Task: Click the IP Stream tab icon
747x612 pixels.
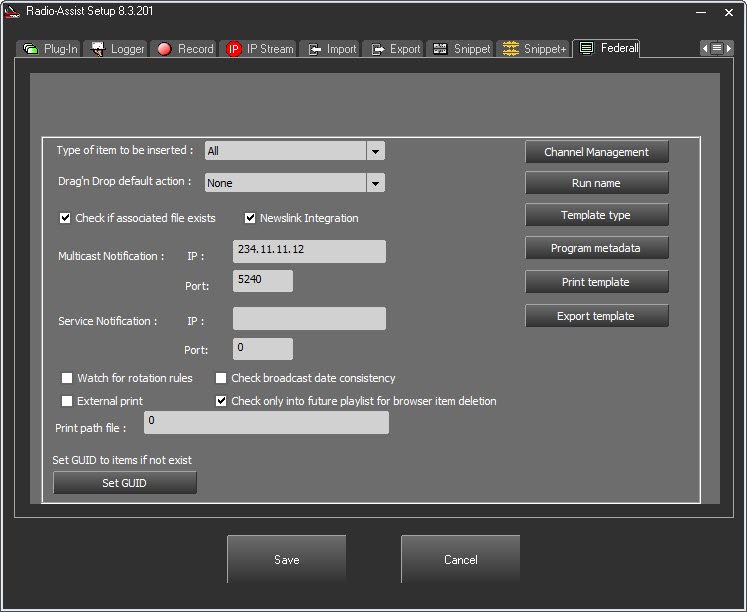Action: (x=234, y=49)
